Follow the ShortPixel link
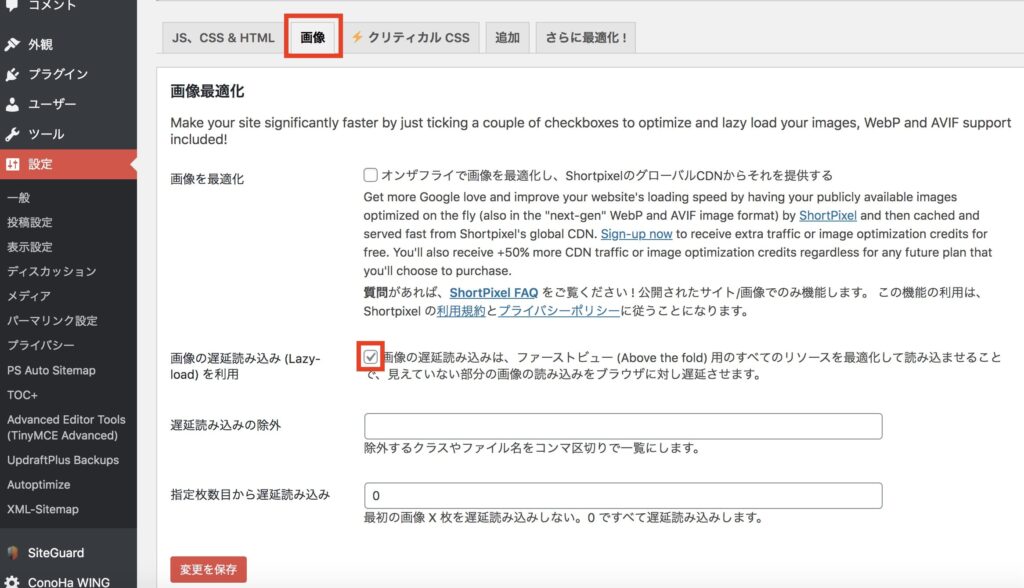 (x=827, y=216)
